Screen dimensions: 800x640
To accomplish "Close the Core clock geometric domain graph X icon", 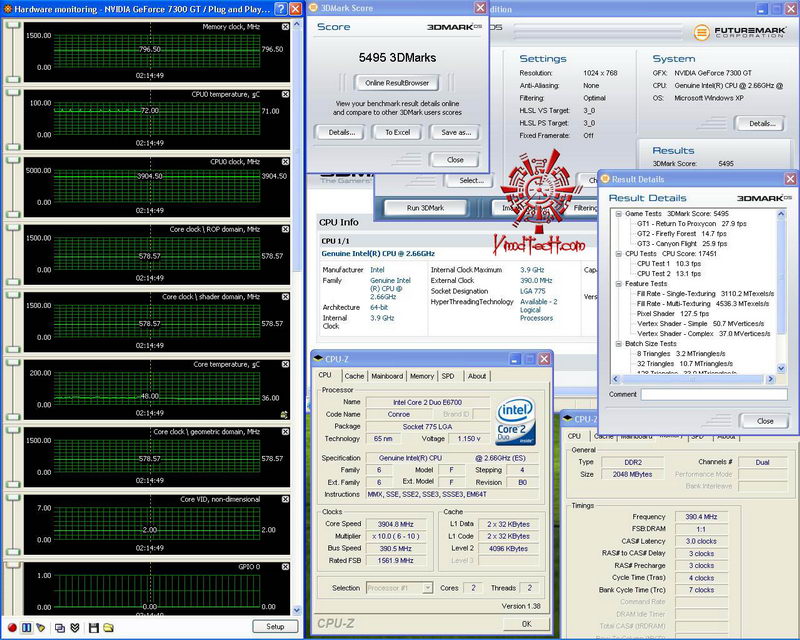I will click(285, 432).
